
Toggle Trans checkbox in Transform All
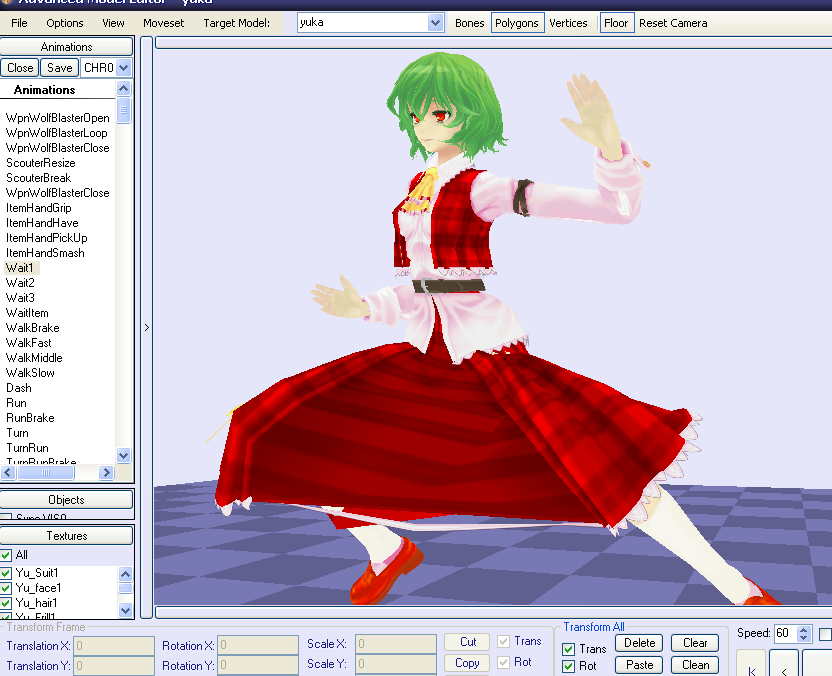tap(568, 649)
